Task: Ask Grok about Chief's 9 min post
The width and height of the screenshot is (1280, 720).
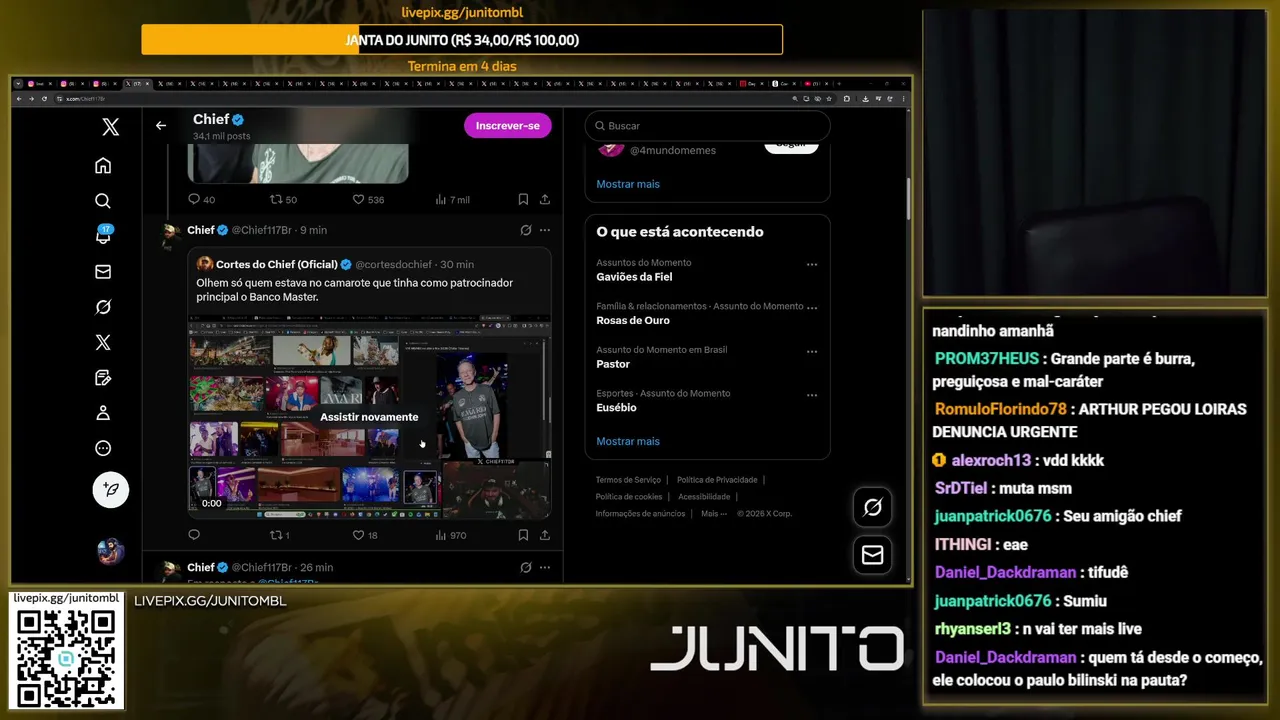Action: (525, 230)
